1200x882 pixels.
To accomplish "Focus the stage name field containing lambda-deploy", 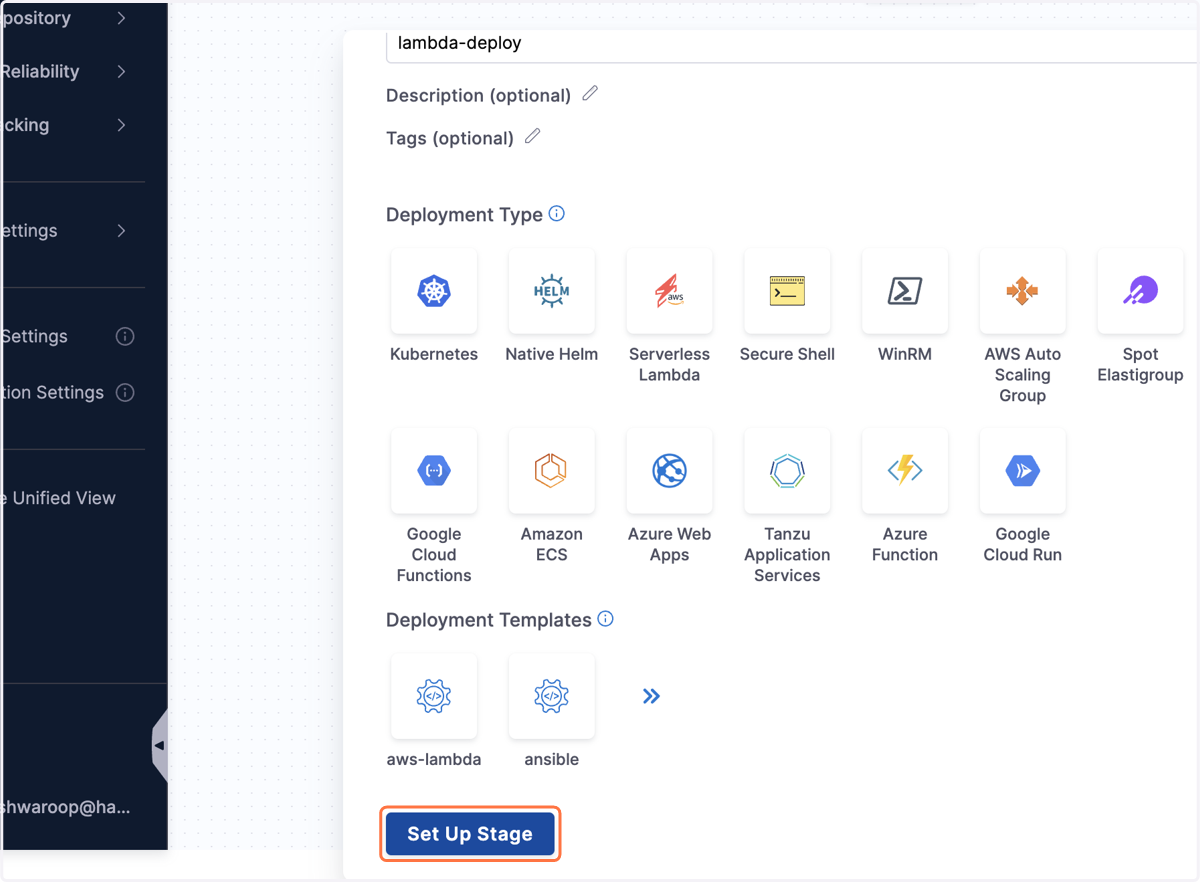I will click(792, 45).
